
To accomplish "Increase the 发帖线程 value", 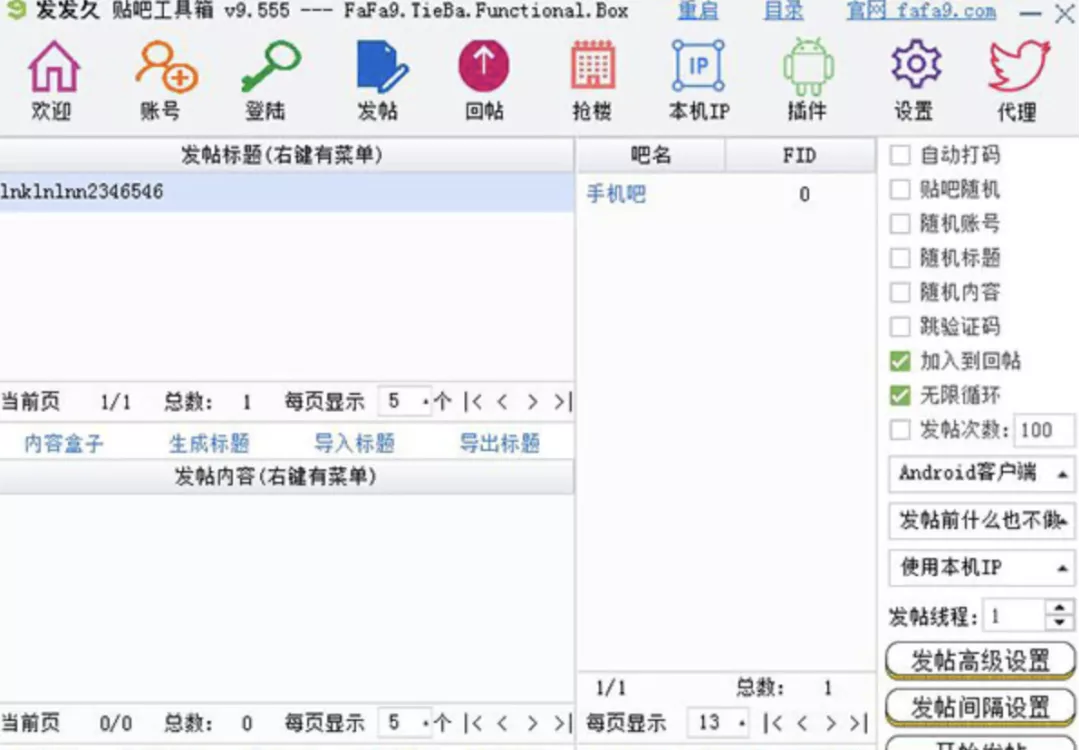I will 1060,608.
